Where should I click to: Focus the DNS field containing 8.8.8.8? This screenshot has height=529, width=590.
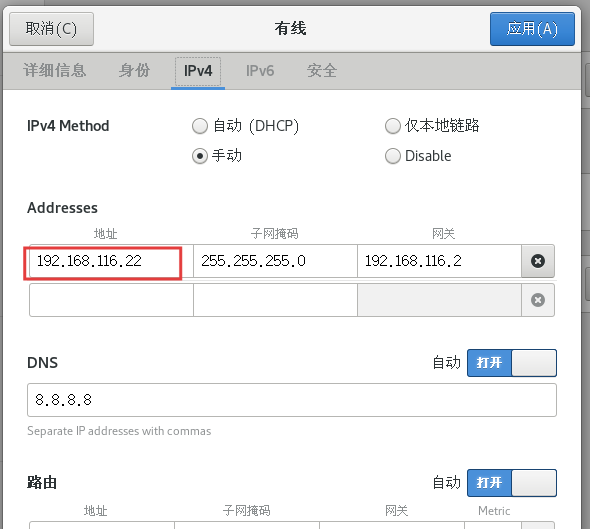point(292,400)
